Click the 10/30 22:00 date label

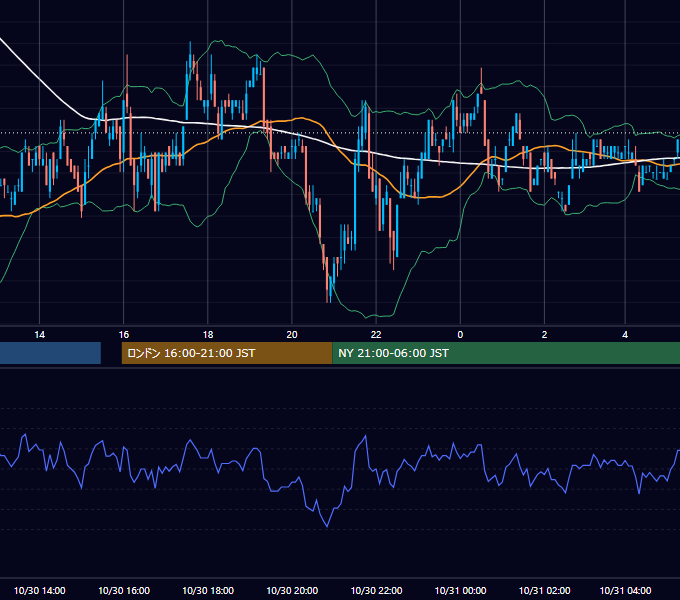click(376, 590)
